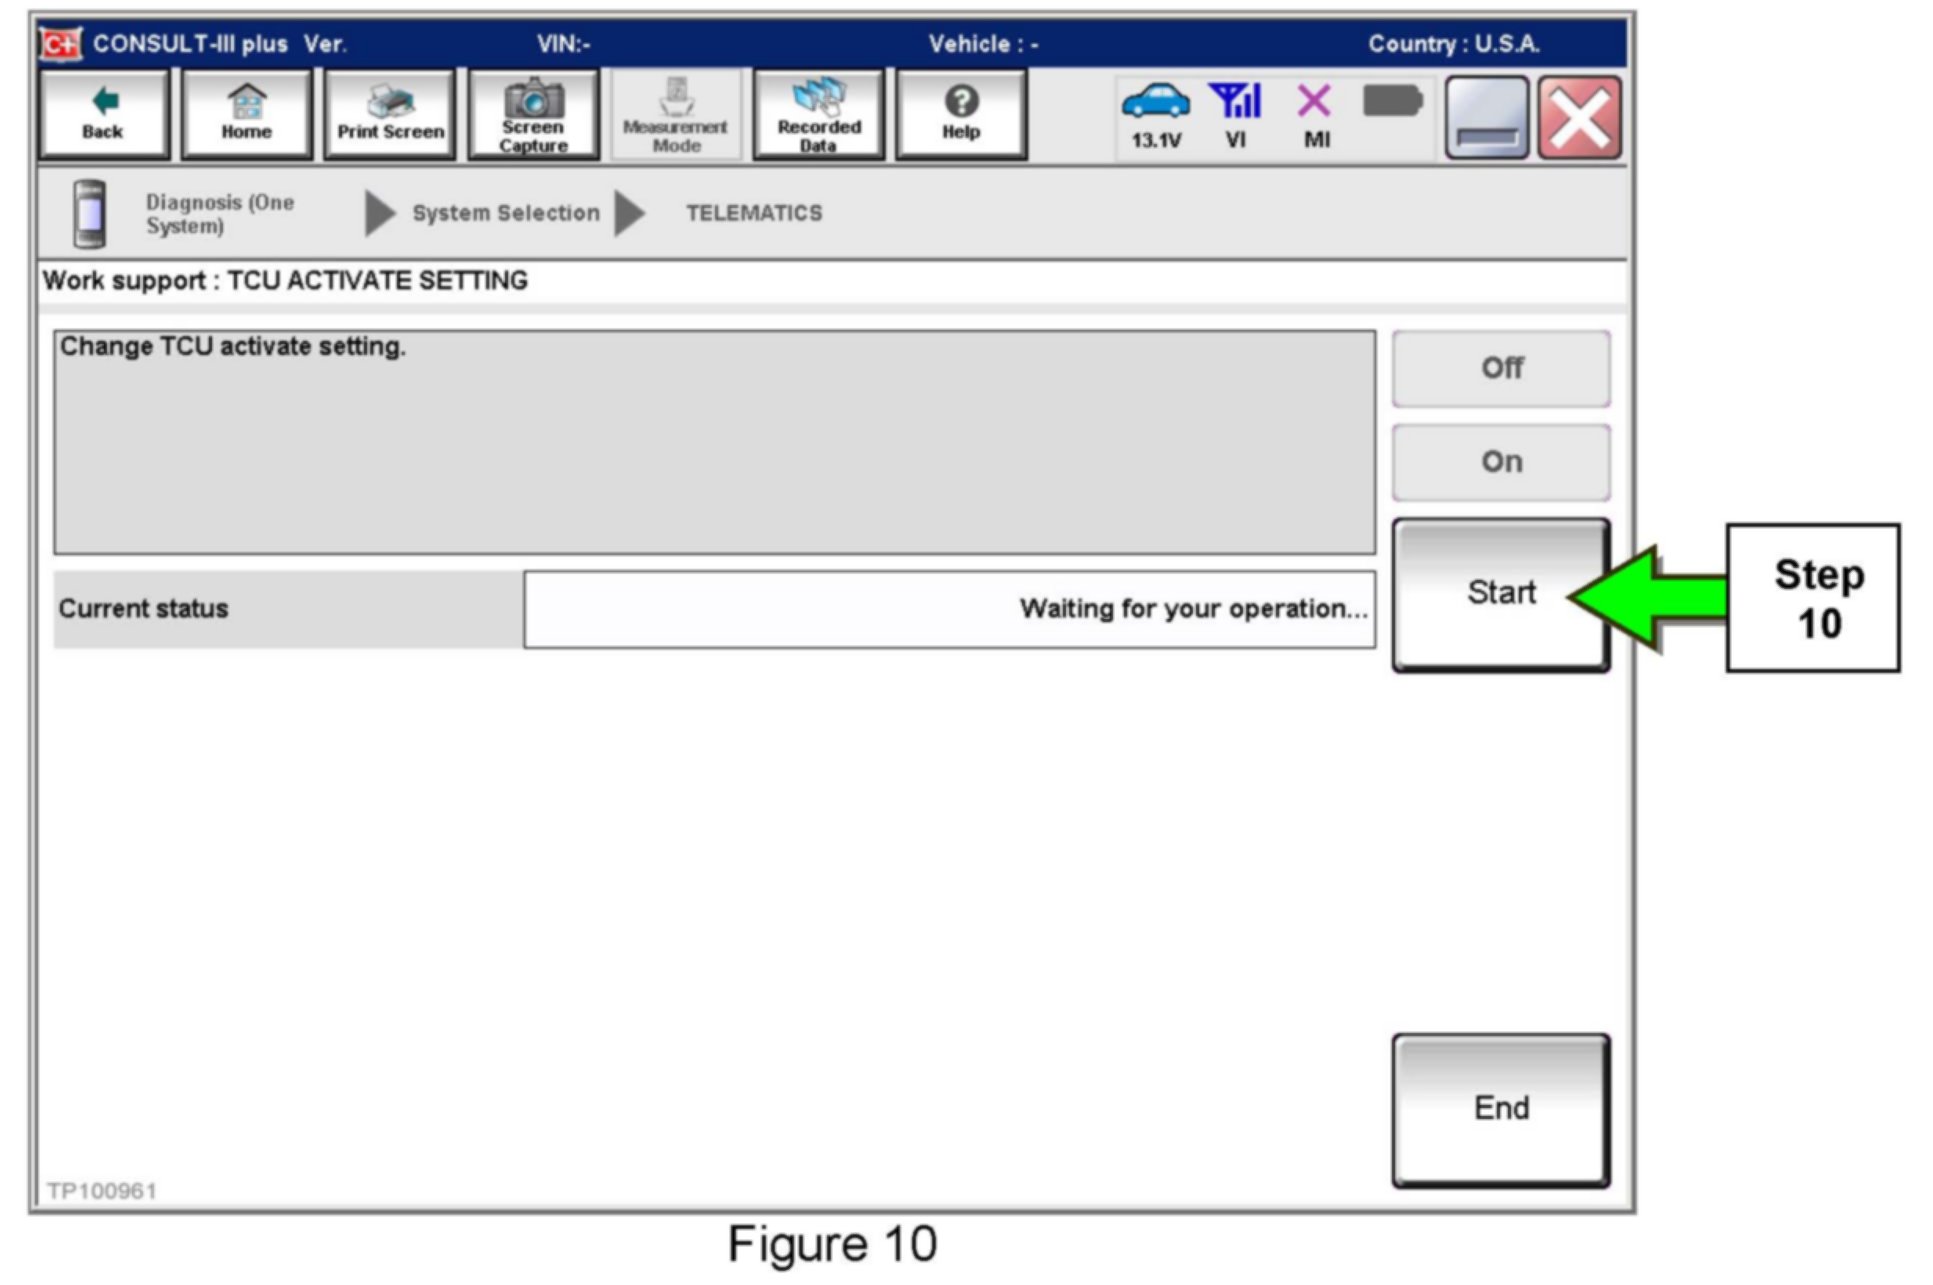Open Recorded Data
The width and height of the screenshot is (1933, 1285).
click(818, 114)
